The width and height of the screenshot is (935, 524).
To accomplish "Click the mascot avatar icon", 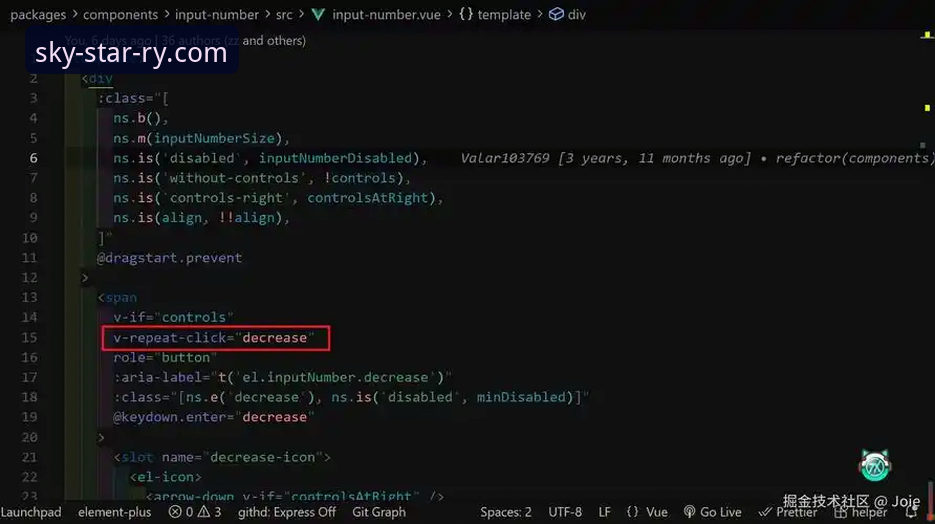I will (x=875, y=466).
